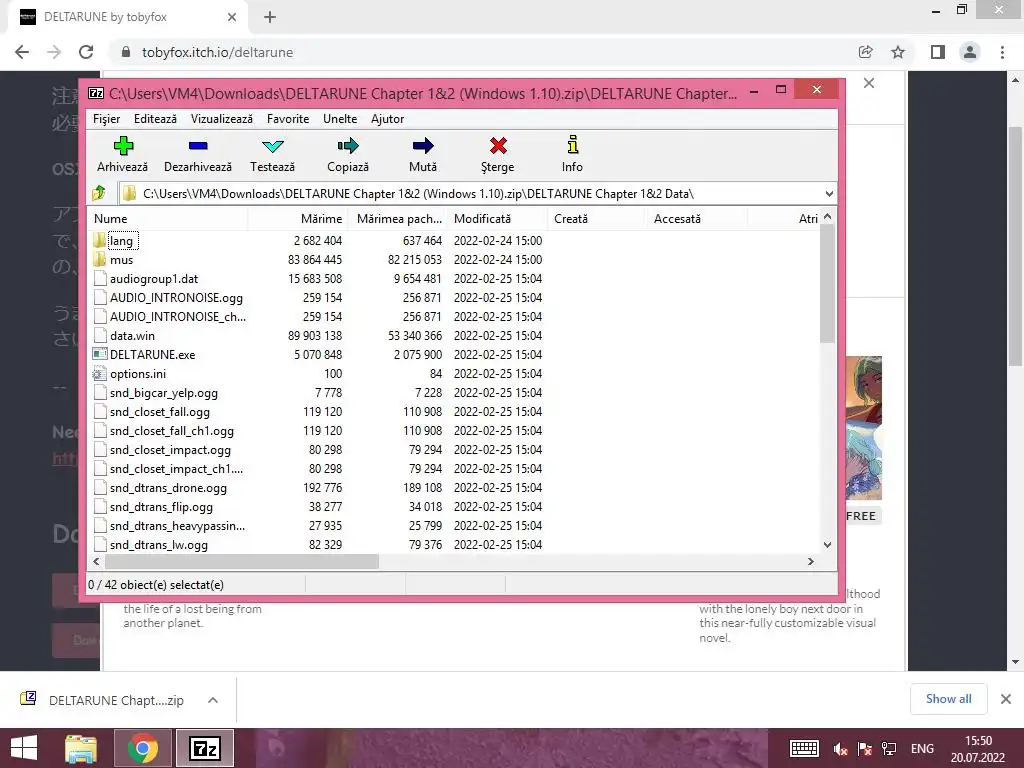Click the file list horizontal scrollbar thumb
Image resolution: width=1024 pixels, height=768 pixels.
point(242,561)
